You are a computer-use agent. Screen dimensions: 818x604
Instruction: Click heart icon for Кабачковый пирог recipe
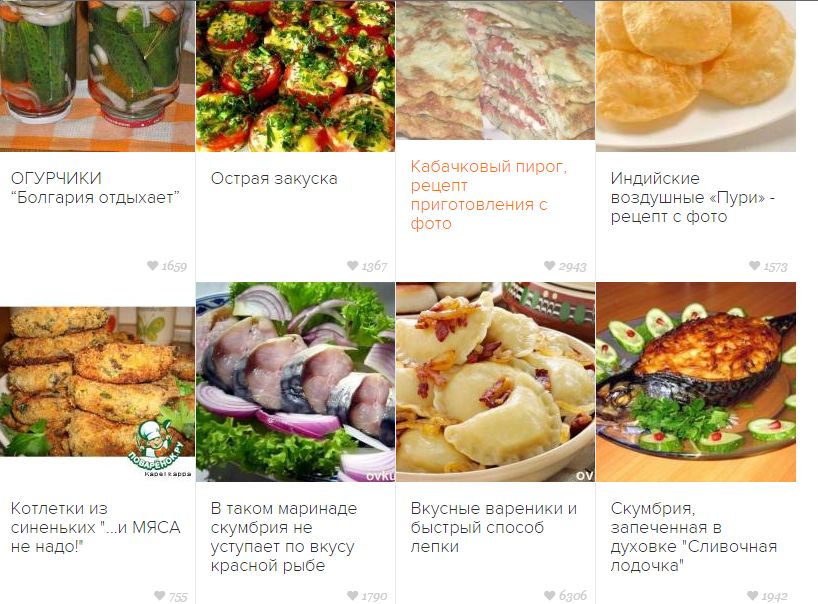click(x=549, y=266)
